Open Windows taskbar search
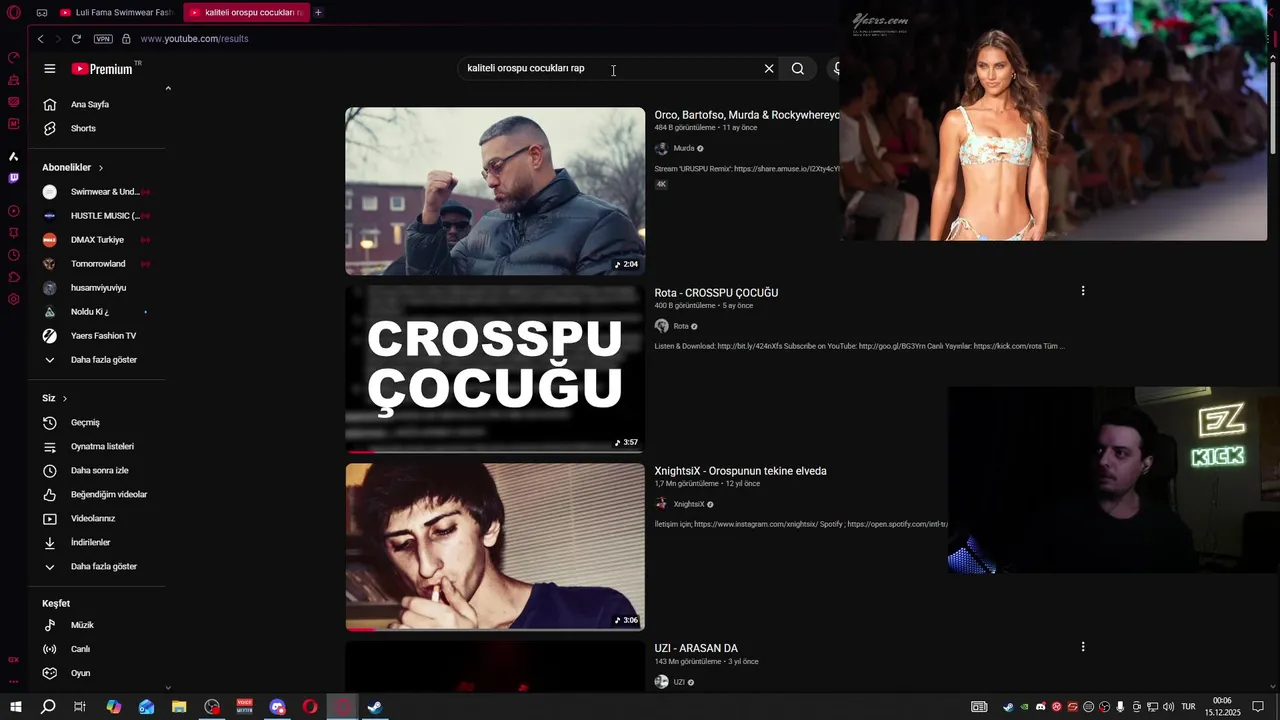 [48, 707]
